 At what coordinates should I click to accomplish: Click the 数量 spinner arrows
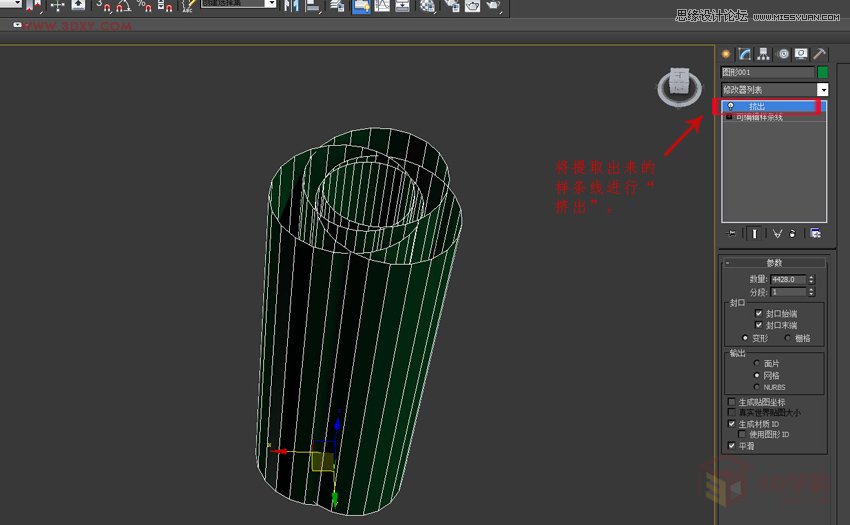point(811,279)
